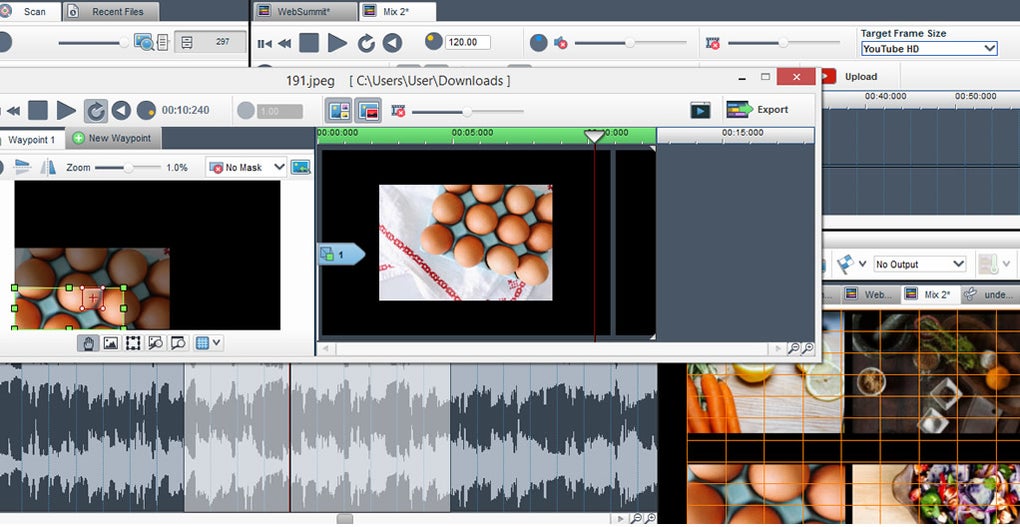Select the hand pan tool
Image resolution: width=1020 pixels, height=527 pixels.
point(88,343)
